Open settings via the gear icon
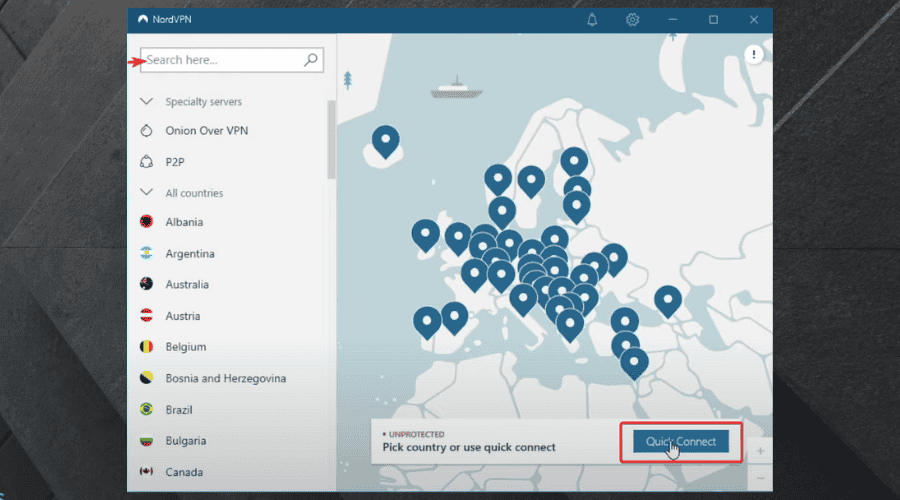900x500 pixels. [x=632, y=20]
